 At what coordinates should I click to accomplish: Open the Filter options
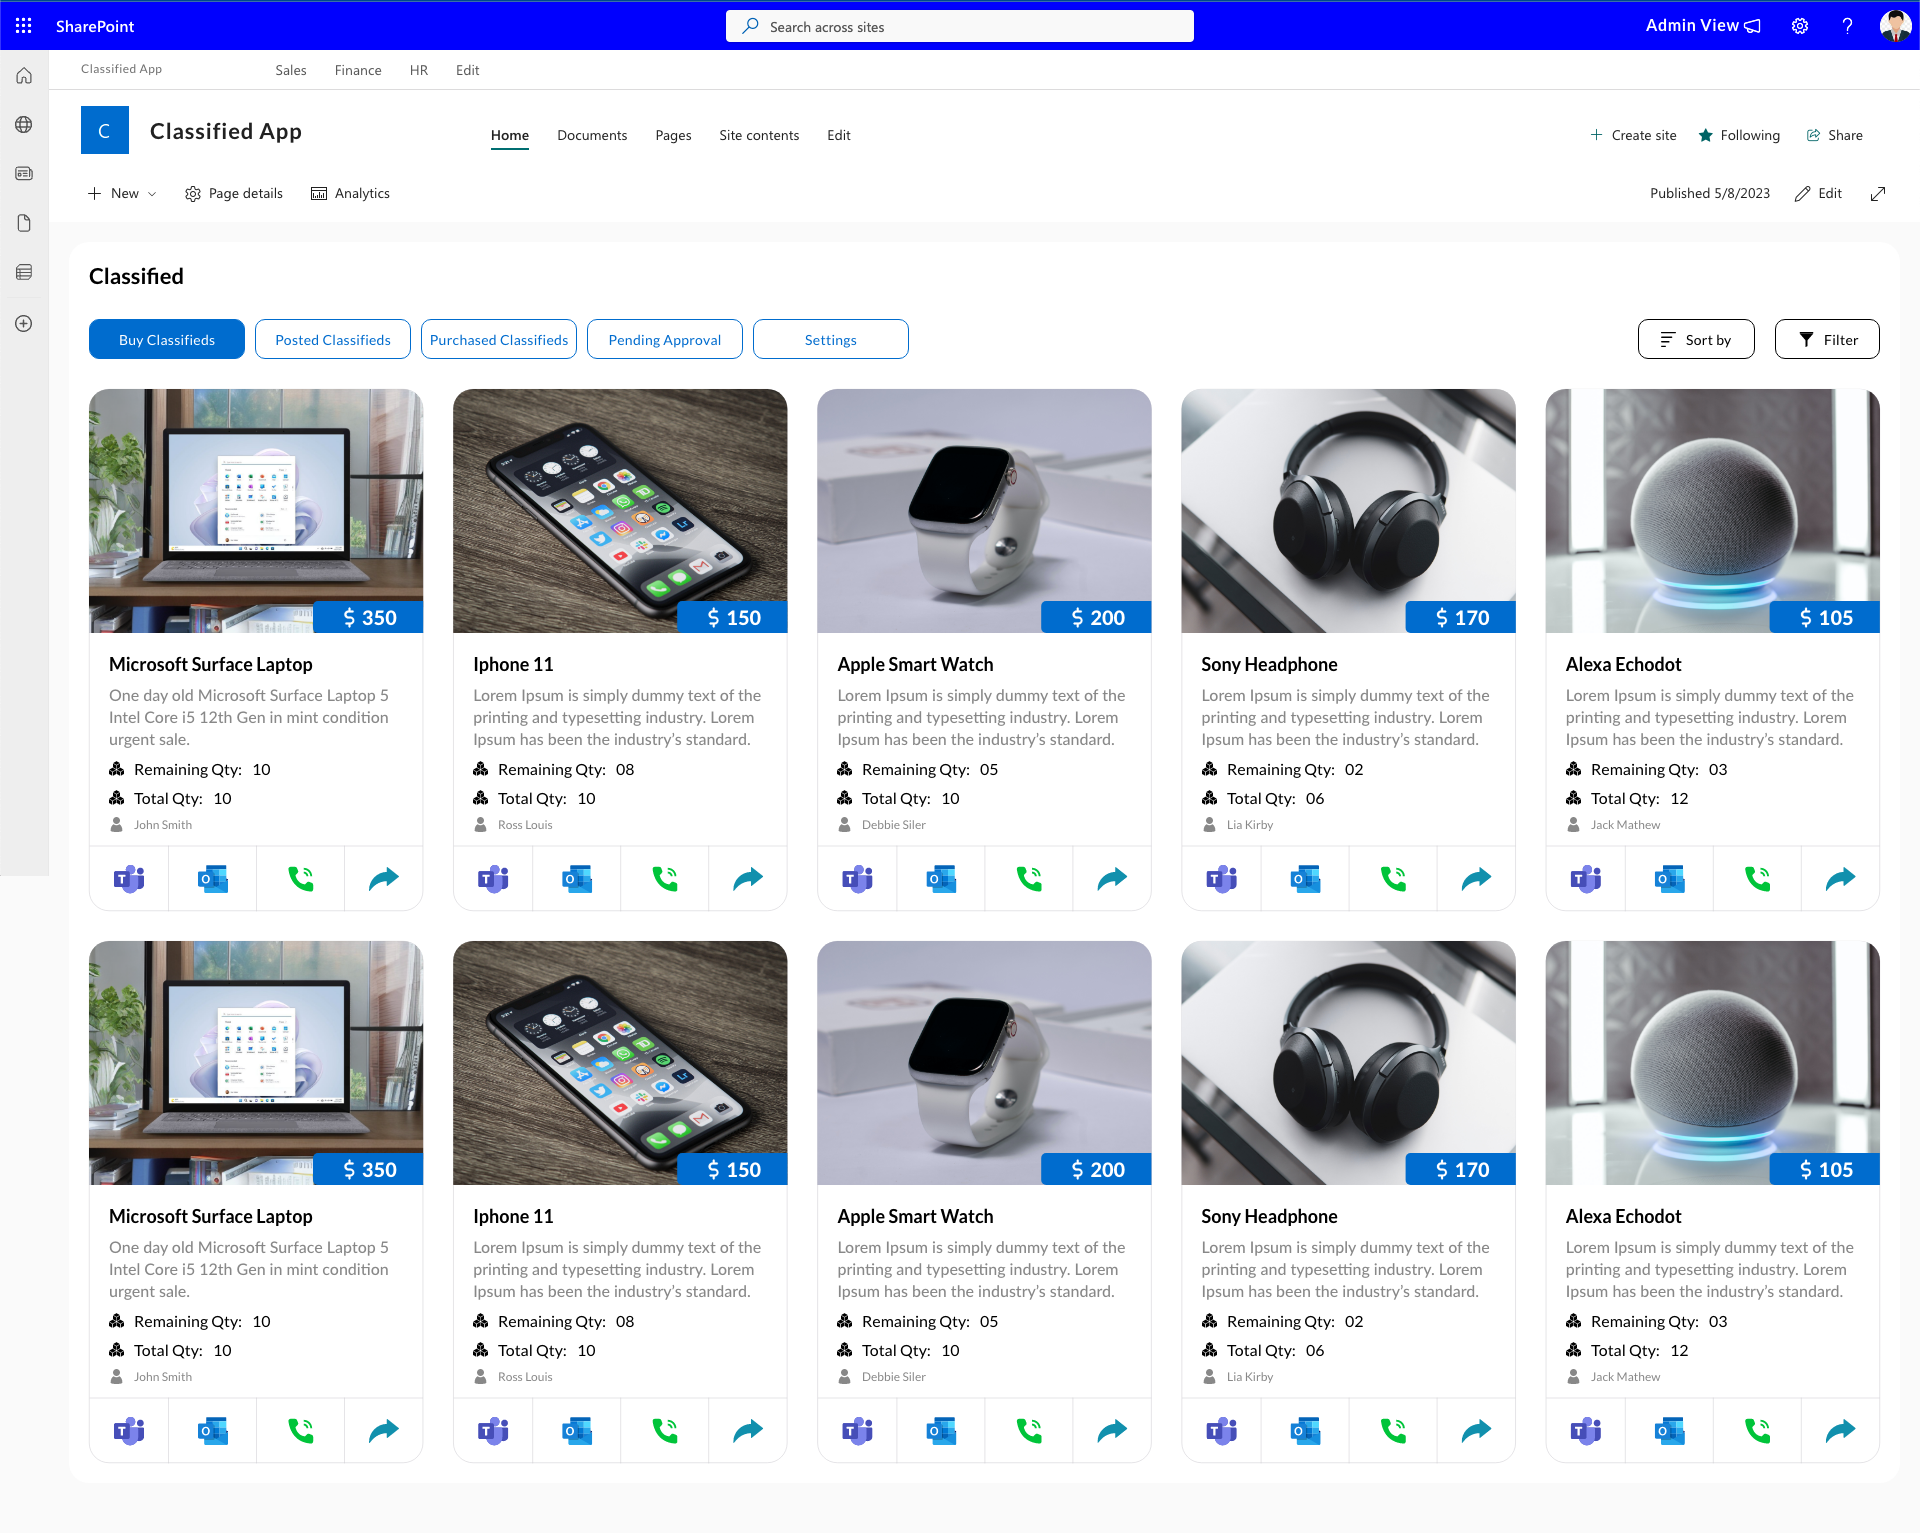[x=1827, y=339]
